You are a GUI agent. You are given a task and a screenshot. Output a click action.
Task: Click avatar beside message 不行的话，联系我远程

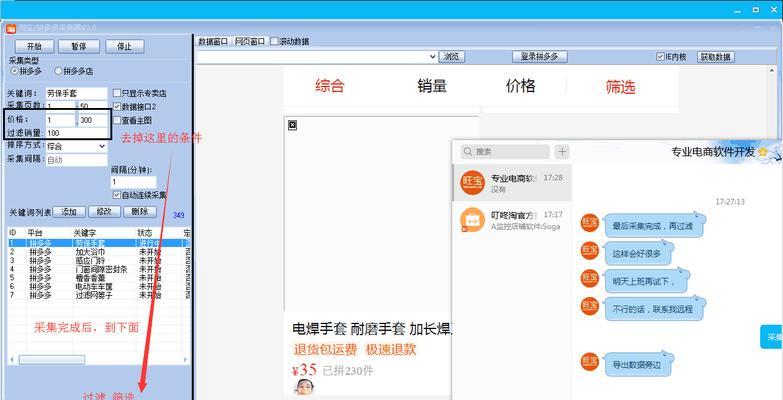[x=590, y=306]
